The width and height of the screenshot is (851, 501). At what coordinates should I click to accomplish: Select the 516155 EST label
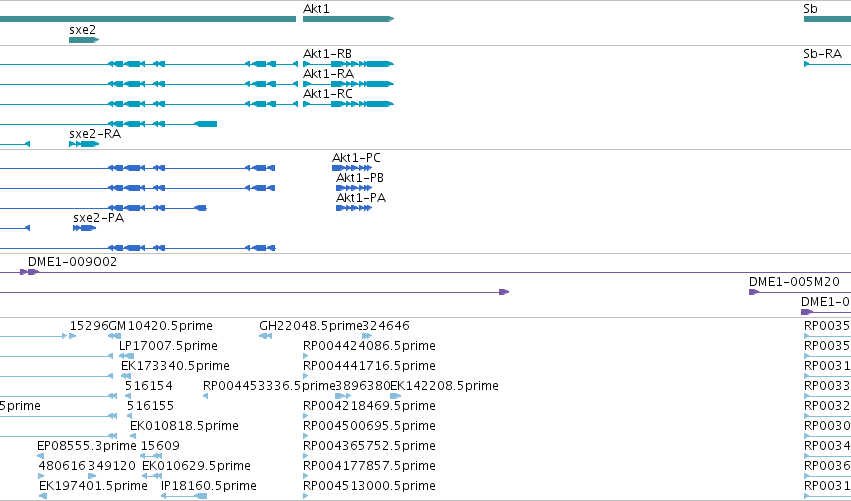(150, 406)
